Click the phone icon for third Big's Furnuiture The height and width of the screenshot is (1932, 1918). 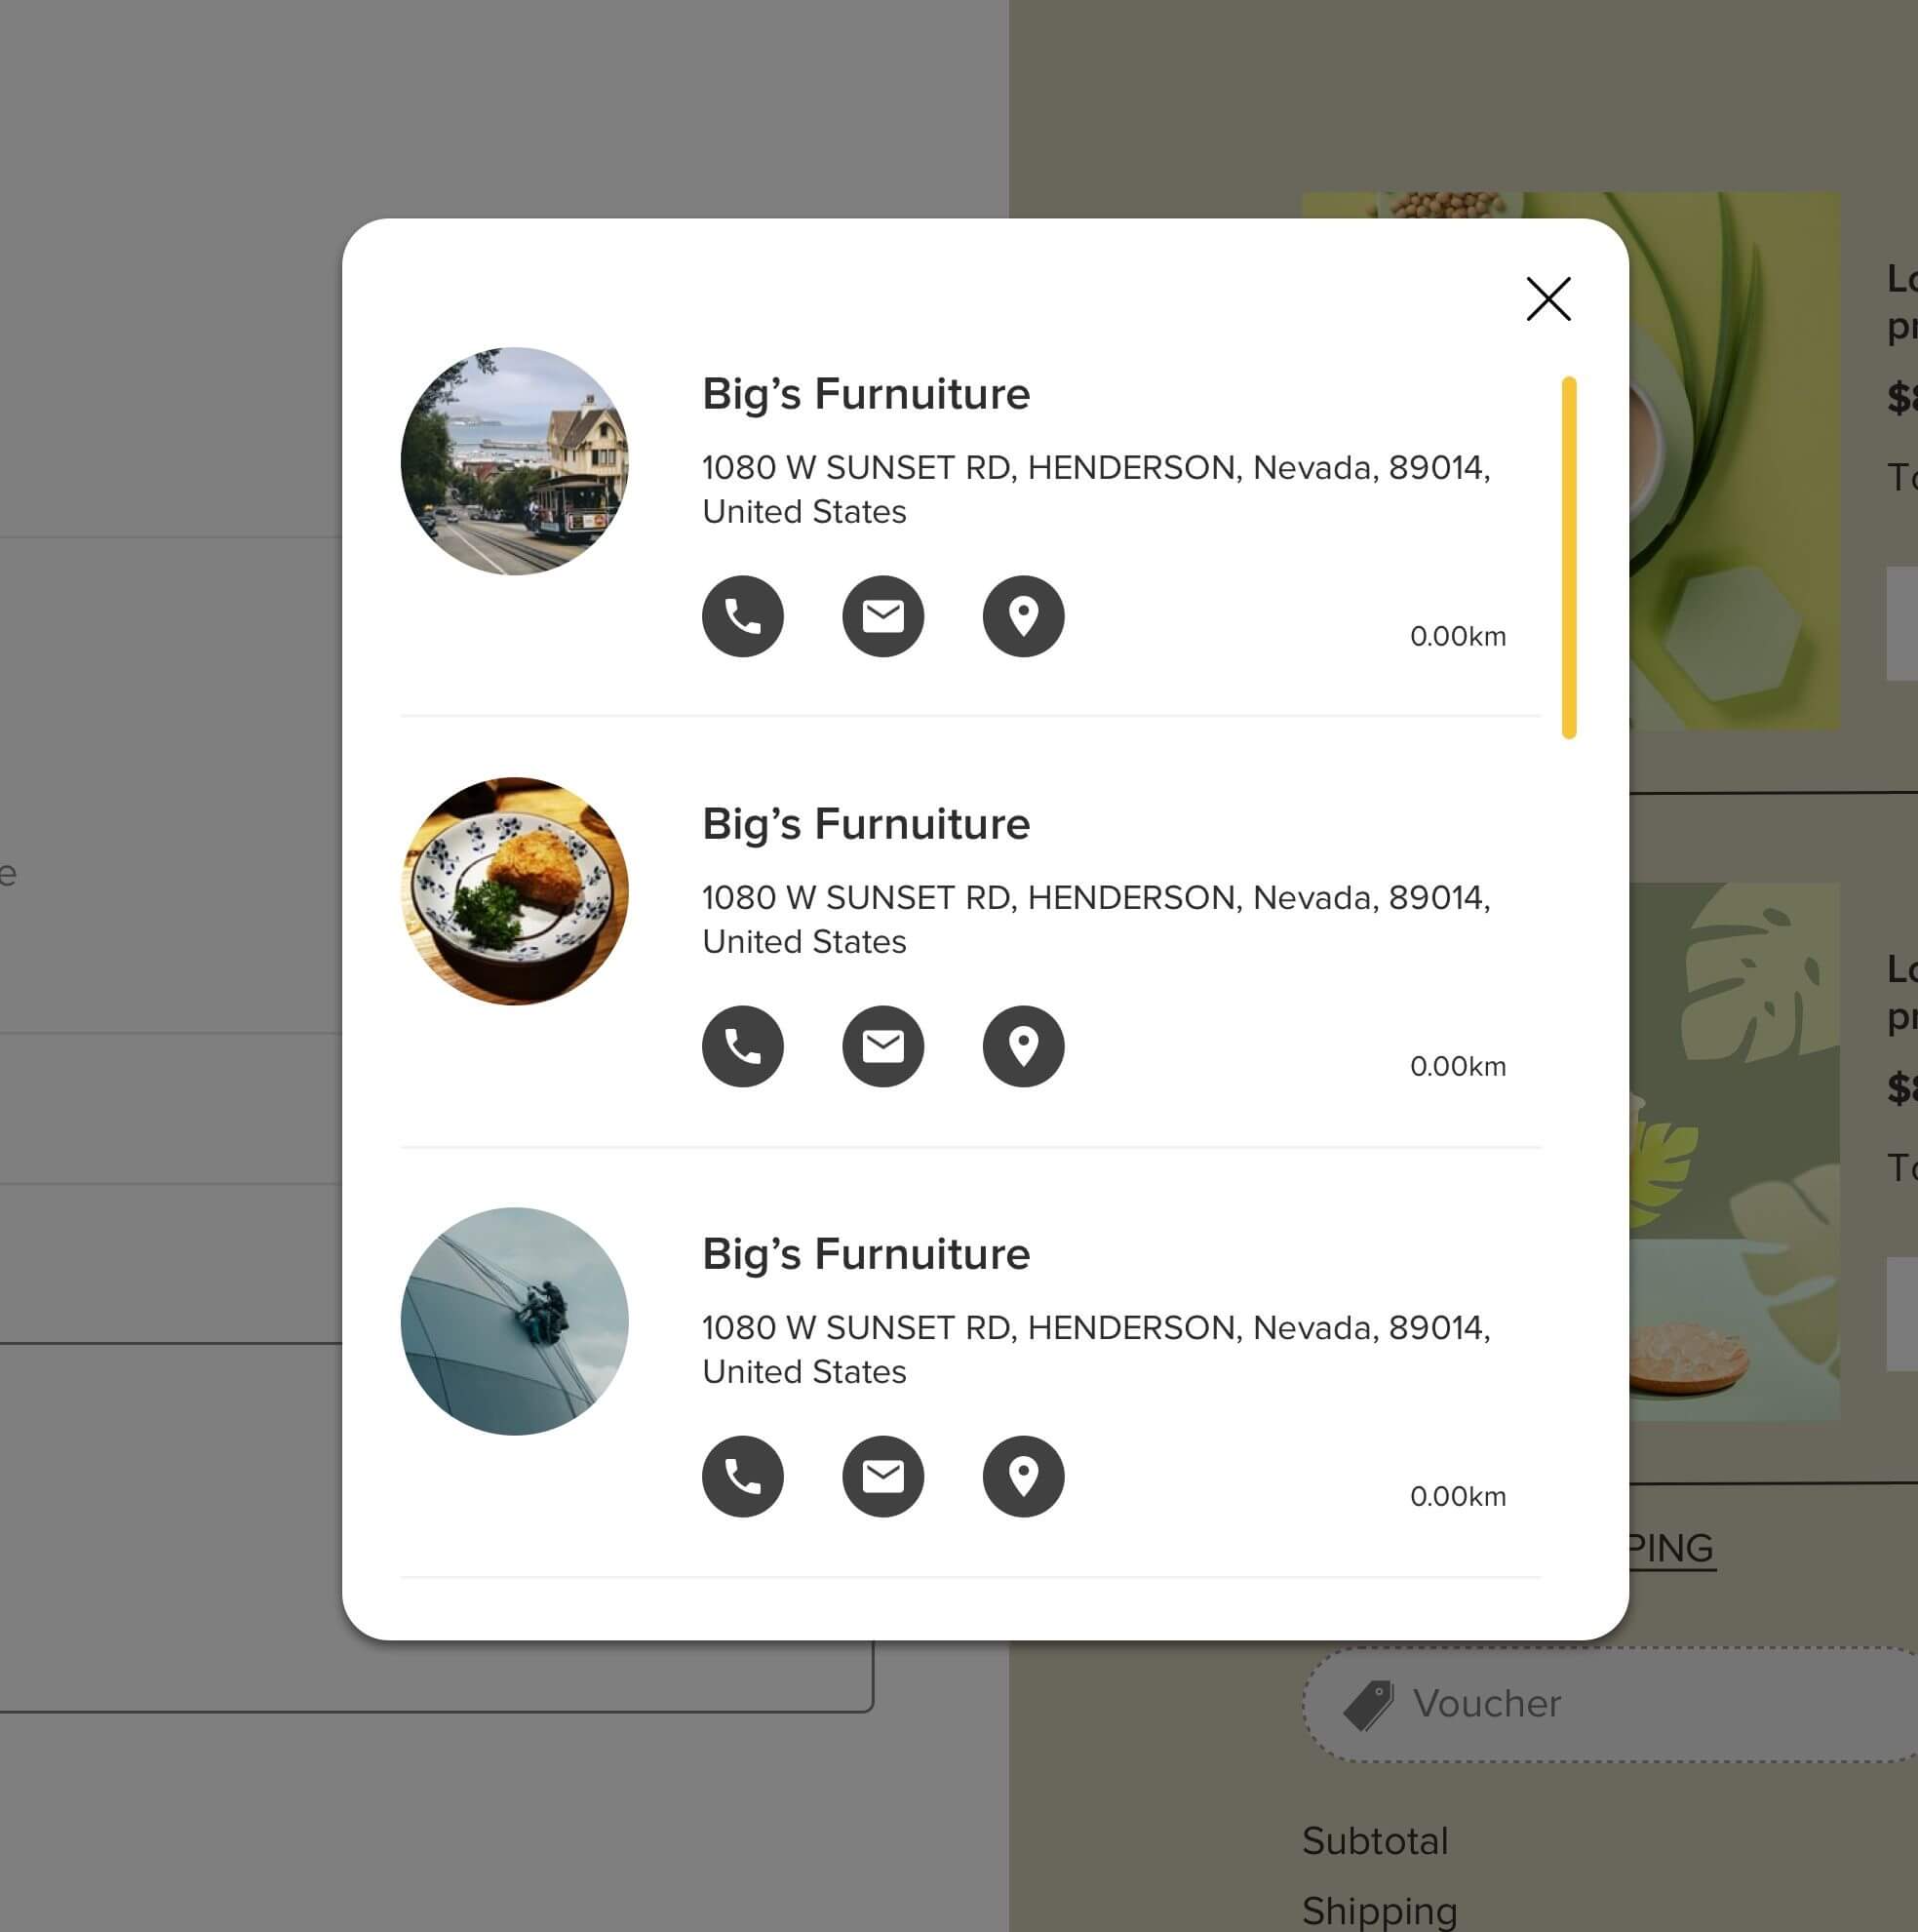click(743, 1476)
